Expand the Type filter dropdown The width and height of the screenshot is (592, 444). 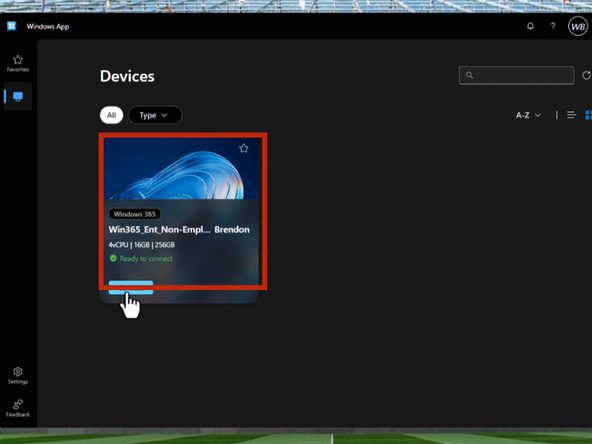pyautogui.click(x=155, y=115)
